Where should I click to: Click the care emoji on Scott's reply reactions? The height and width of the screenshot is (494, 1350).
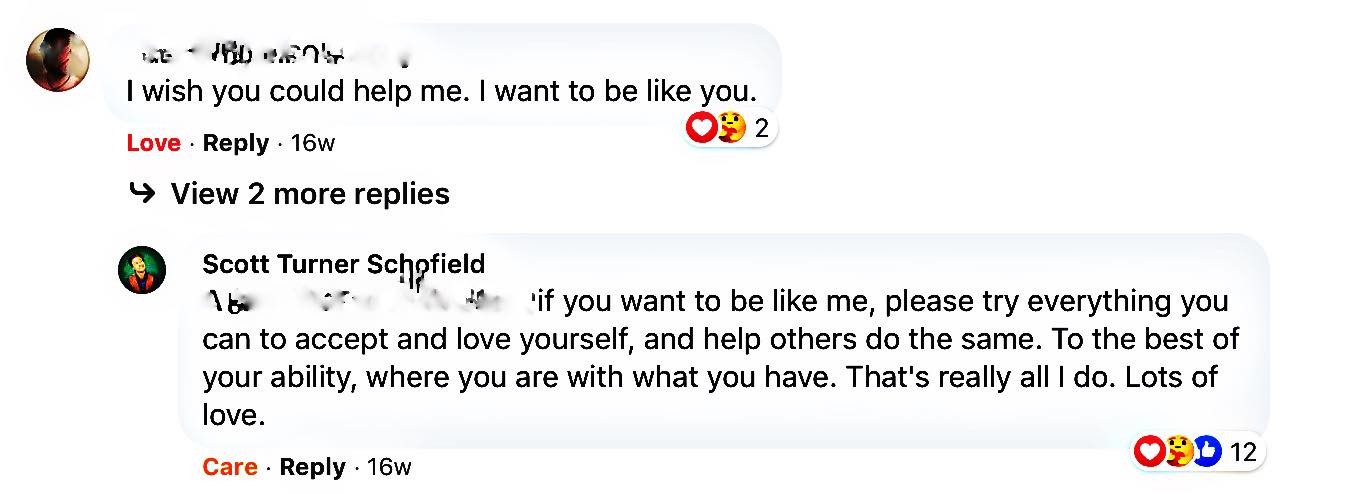(1179, 452)
